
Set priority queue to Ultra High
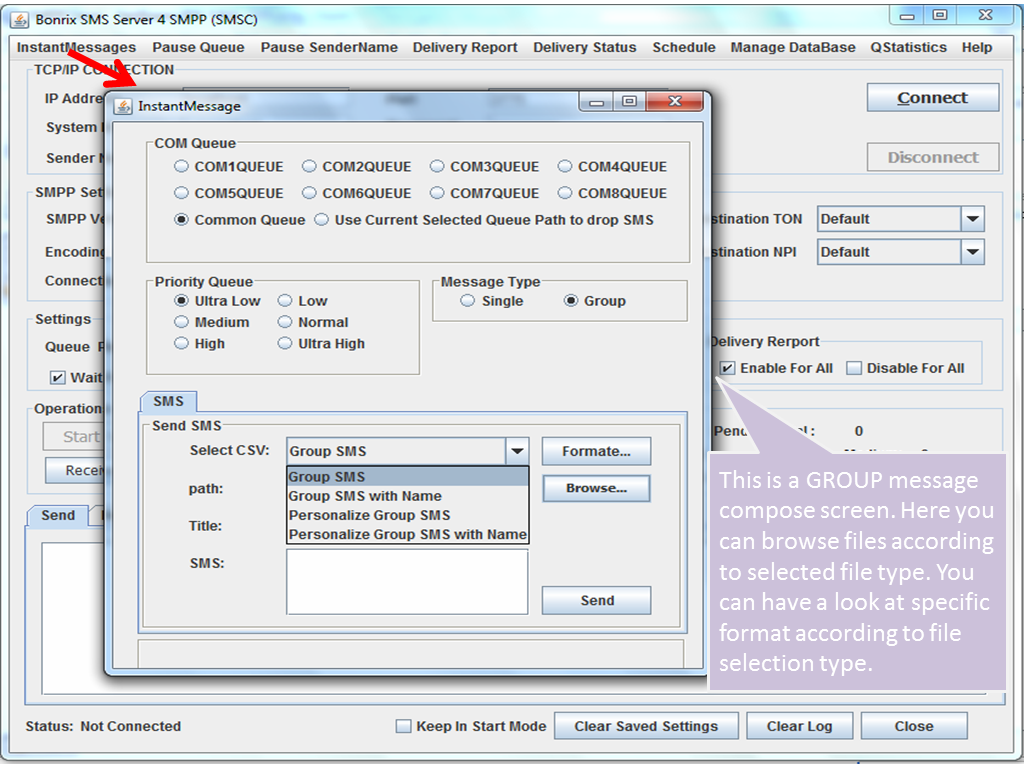click(x=285, y=344)
